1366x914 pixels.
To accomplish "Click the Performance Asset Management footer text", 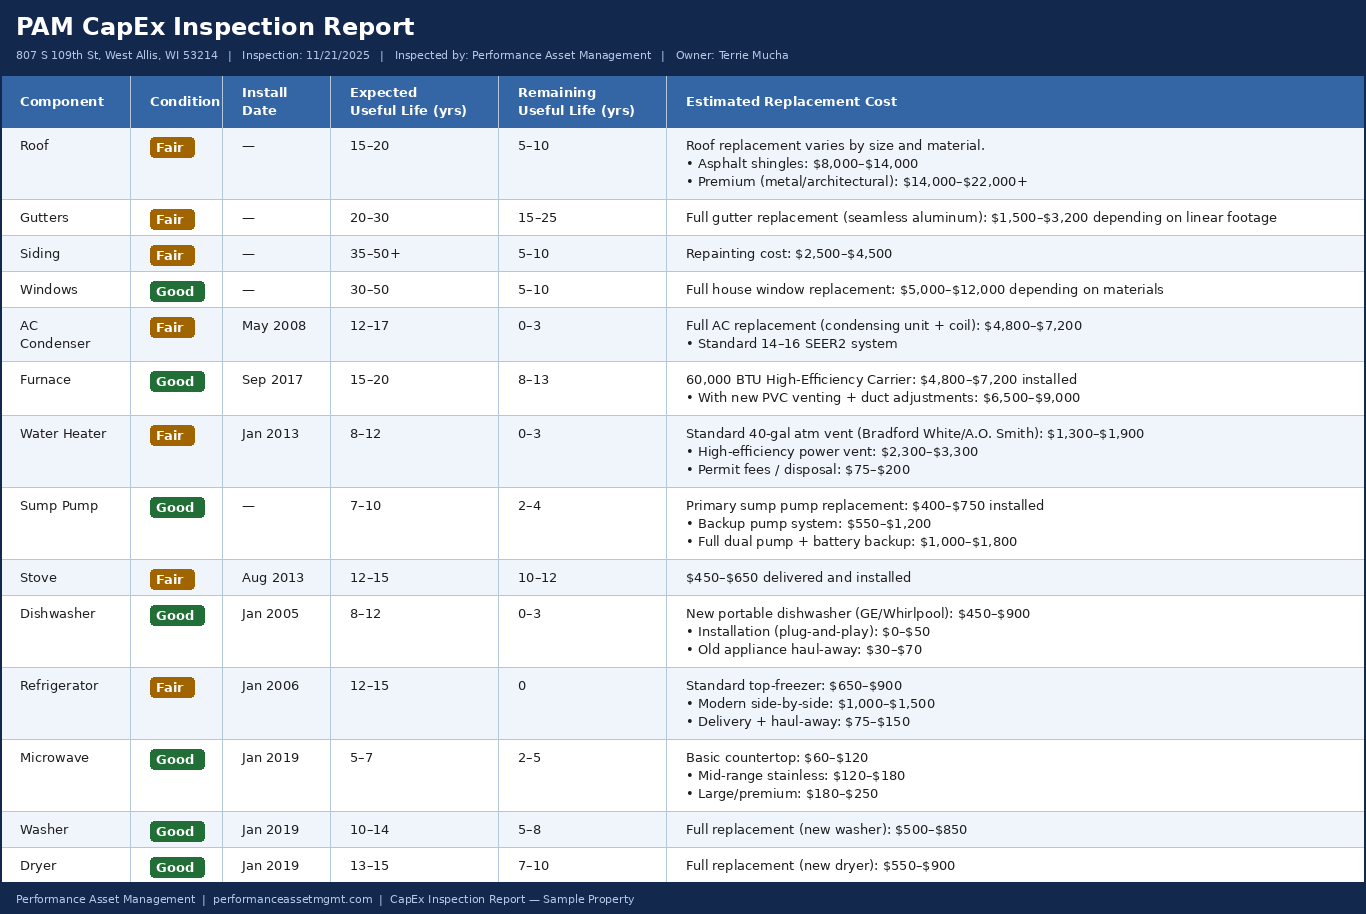I will click(105, 900).
